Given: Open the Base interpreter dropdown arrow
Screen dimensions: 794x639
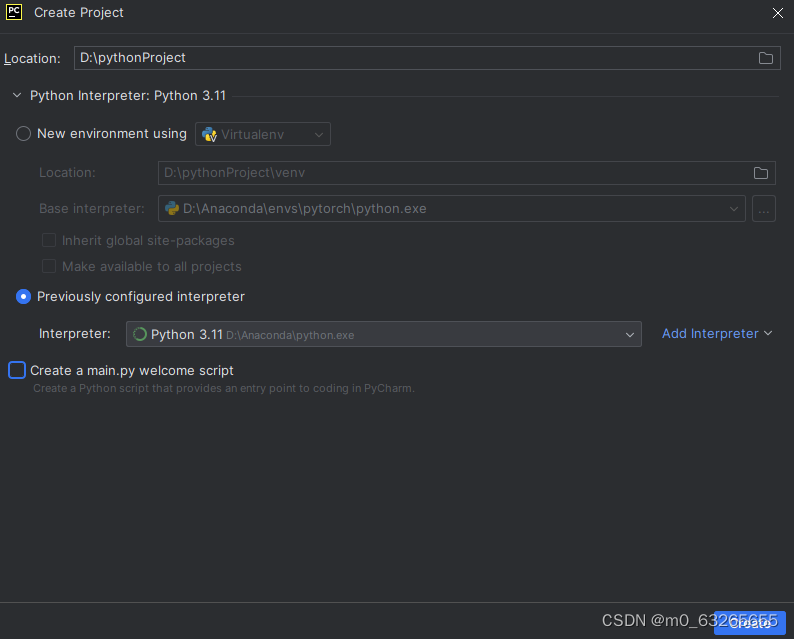Looking at the screenshot, I should pyautogui.click(x=733, y=209).
